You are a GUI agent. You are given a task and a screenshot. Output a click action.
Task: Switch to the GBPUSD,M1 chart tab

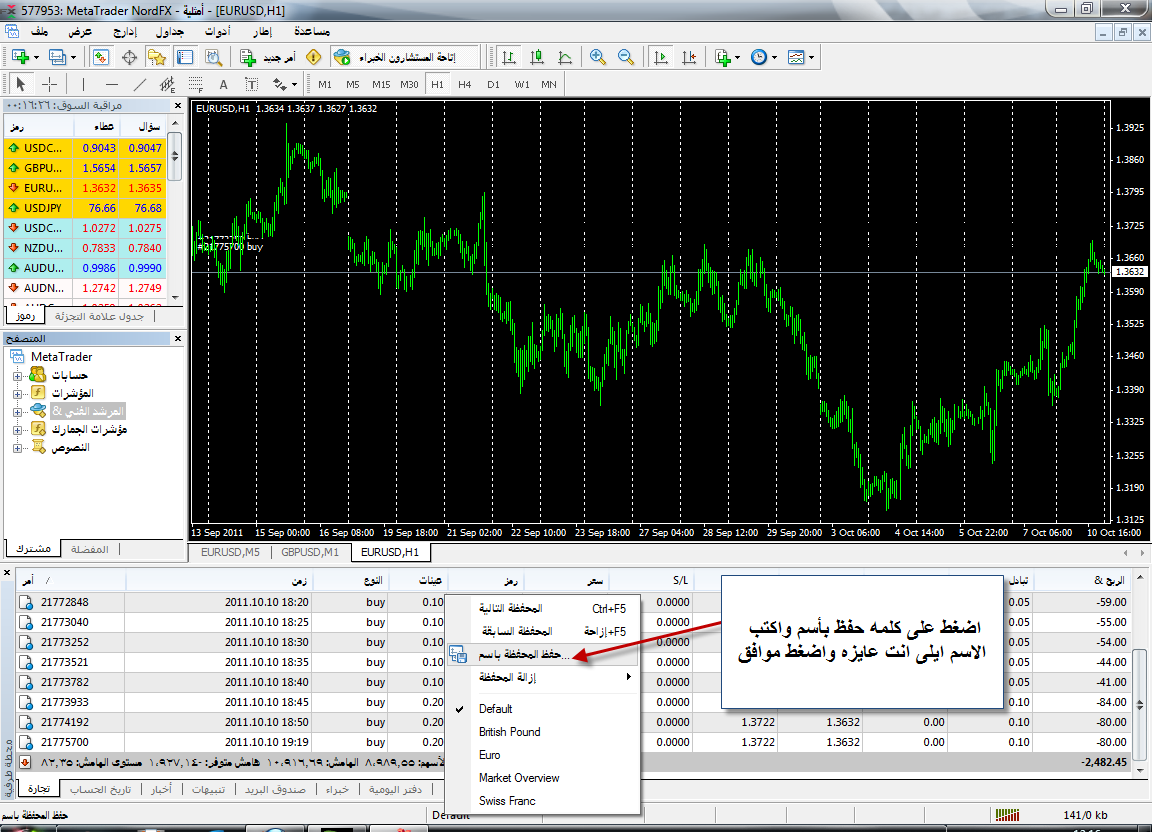(310, 552)
